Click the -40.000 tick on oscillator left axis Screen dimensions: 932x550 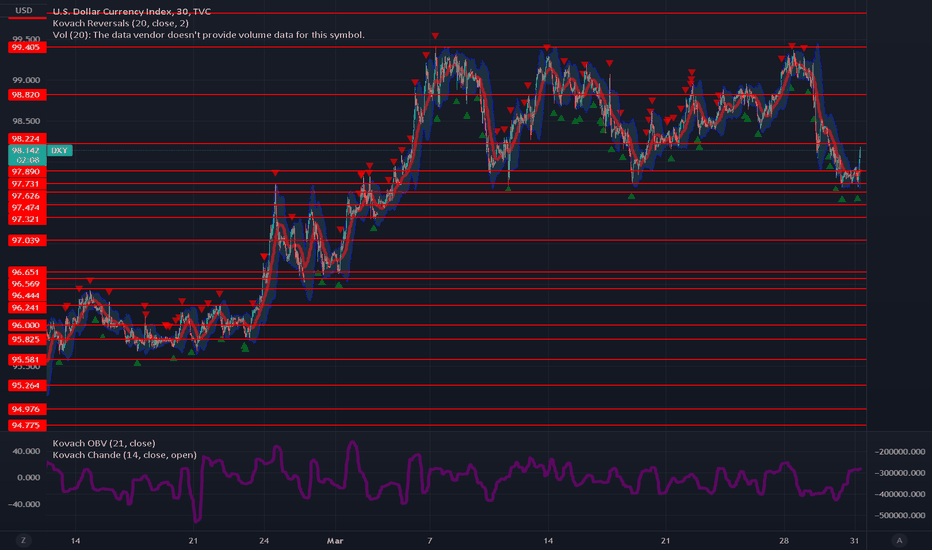[x=25, y=504]
